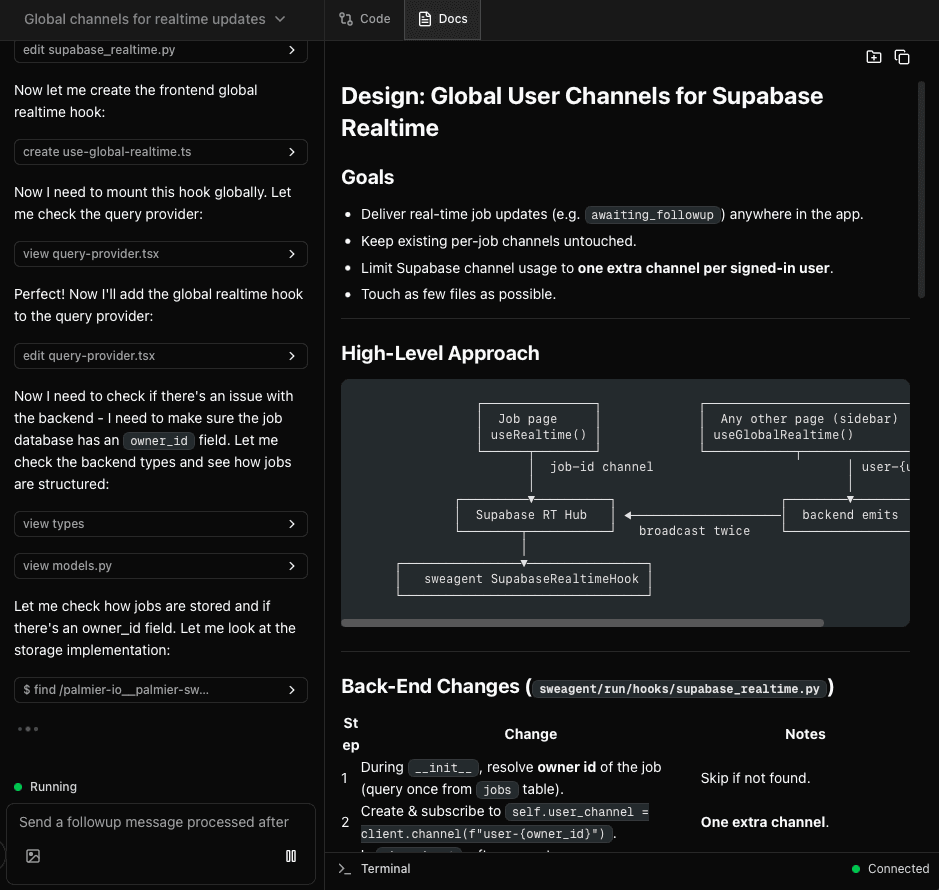Click the document title heading

coord(582,112)
